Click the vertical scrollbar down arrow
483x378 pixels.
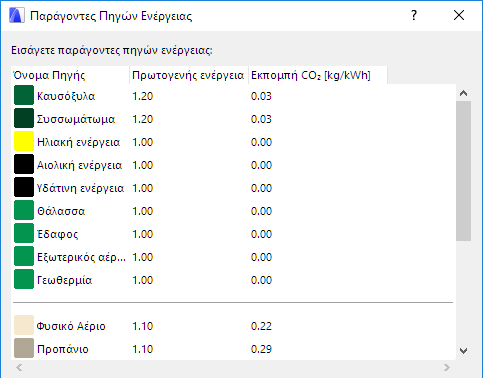pyautogui.click(x=463, y=351)
